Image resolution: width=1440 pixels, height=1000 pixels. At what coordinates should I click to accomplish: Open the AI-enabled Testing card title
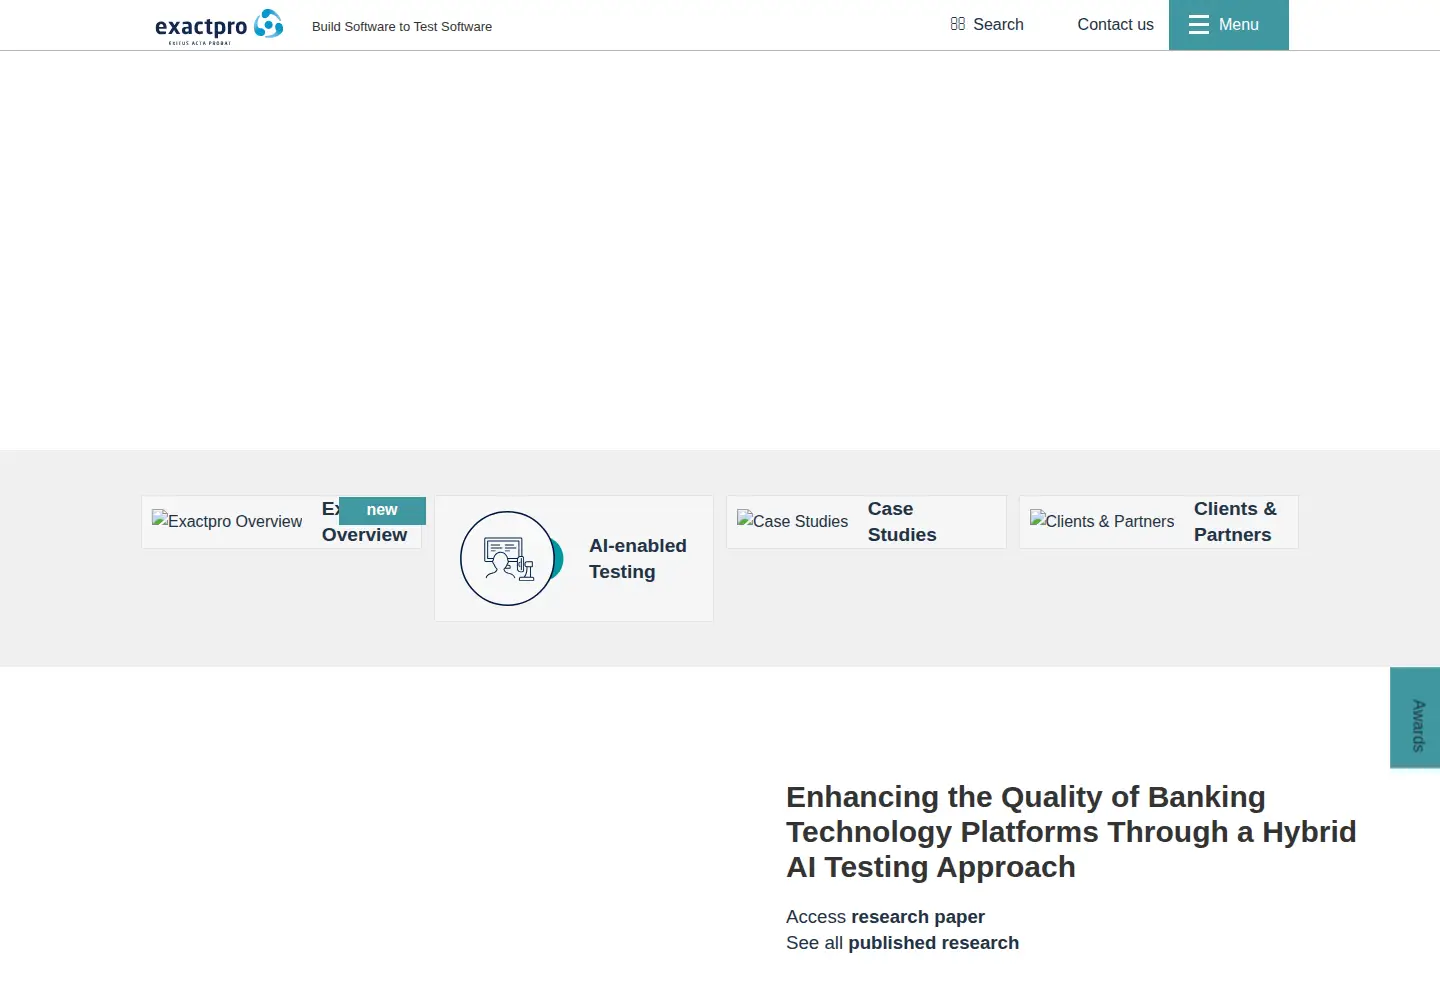click(x=638, y=558)
